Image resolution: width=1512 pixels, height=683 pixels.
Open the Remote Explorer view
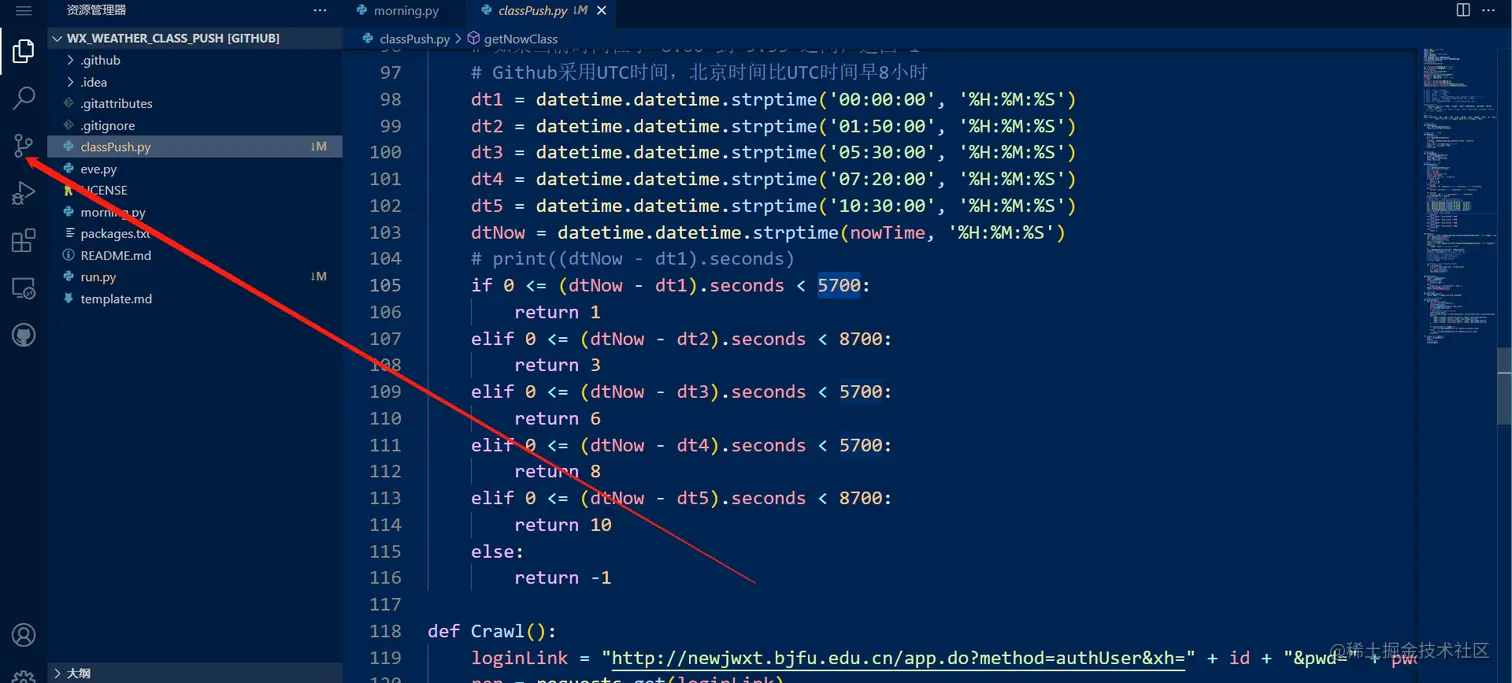[23, 289]
